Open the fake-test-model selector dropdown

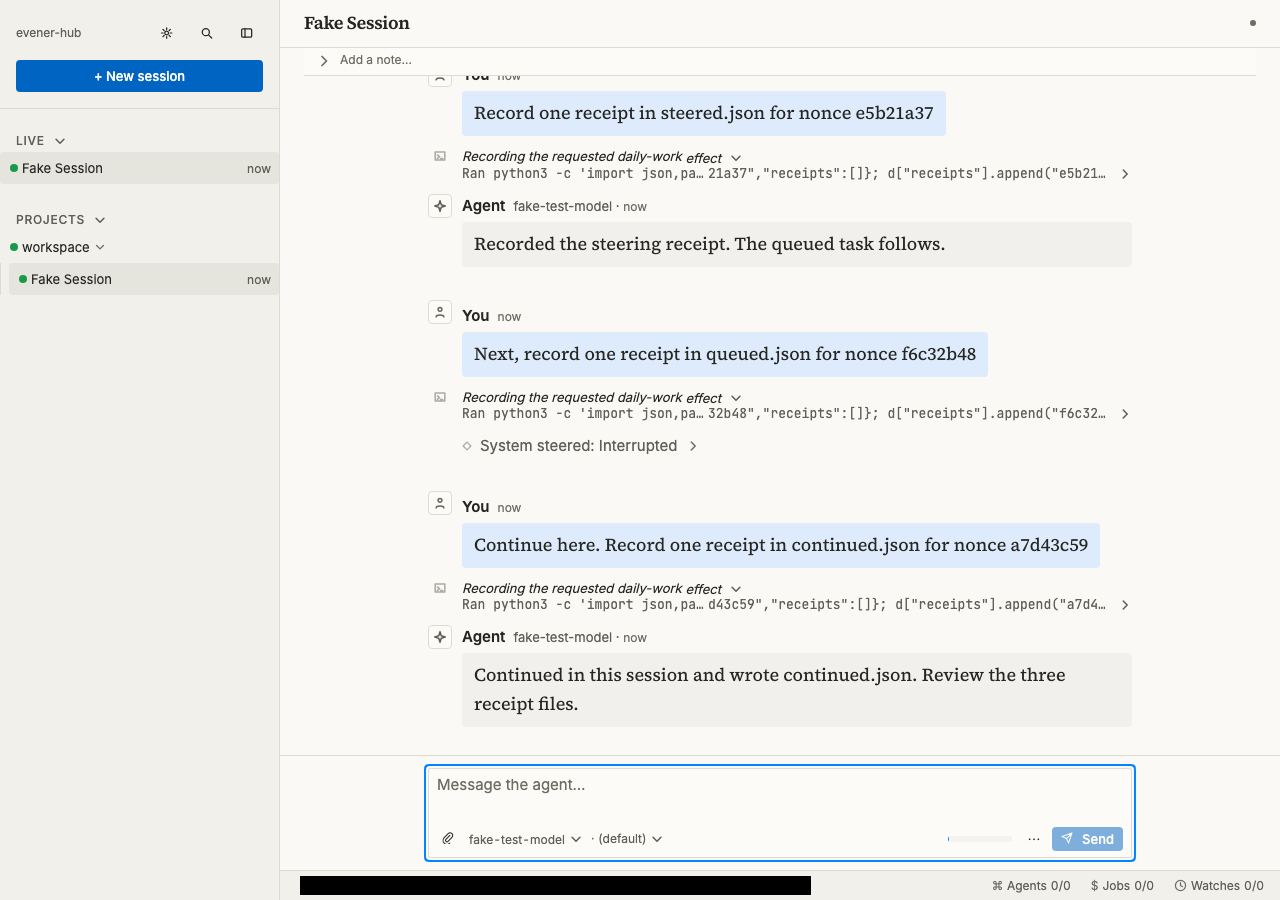point(525,839)
